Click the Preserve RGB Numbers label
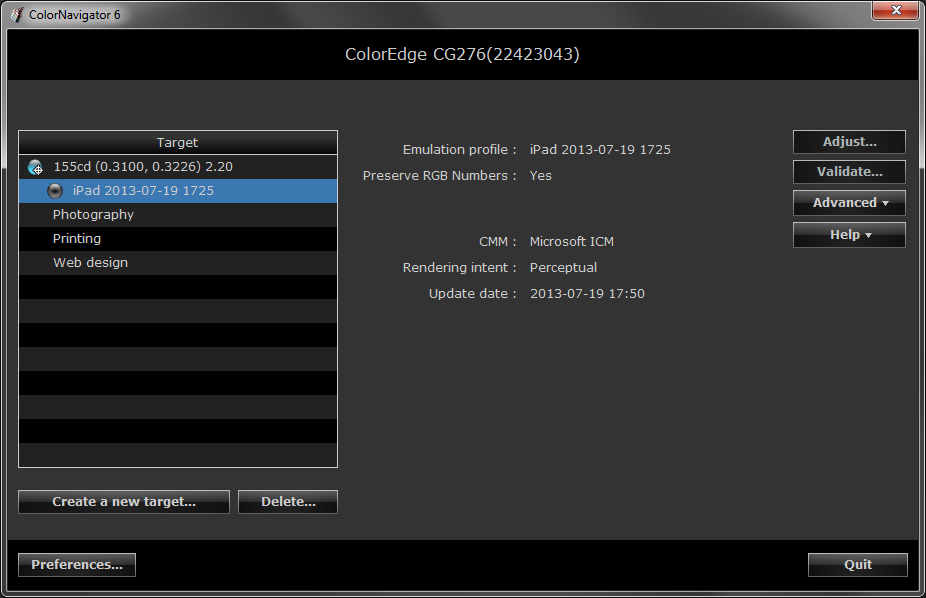Image resolution: width=926 pixels, height=598 pixels. point(439,176)
